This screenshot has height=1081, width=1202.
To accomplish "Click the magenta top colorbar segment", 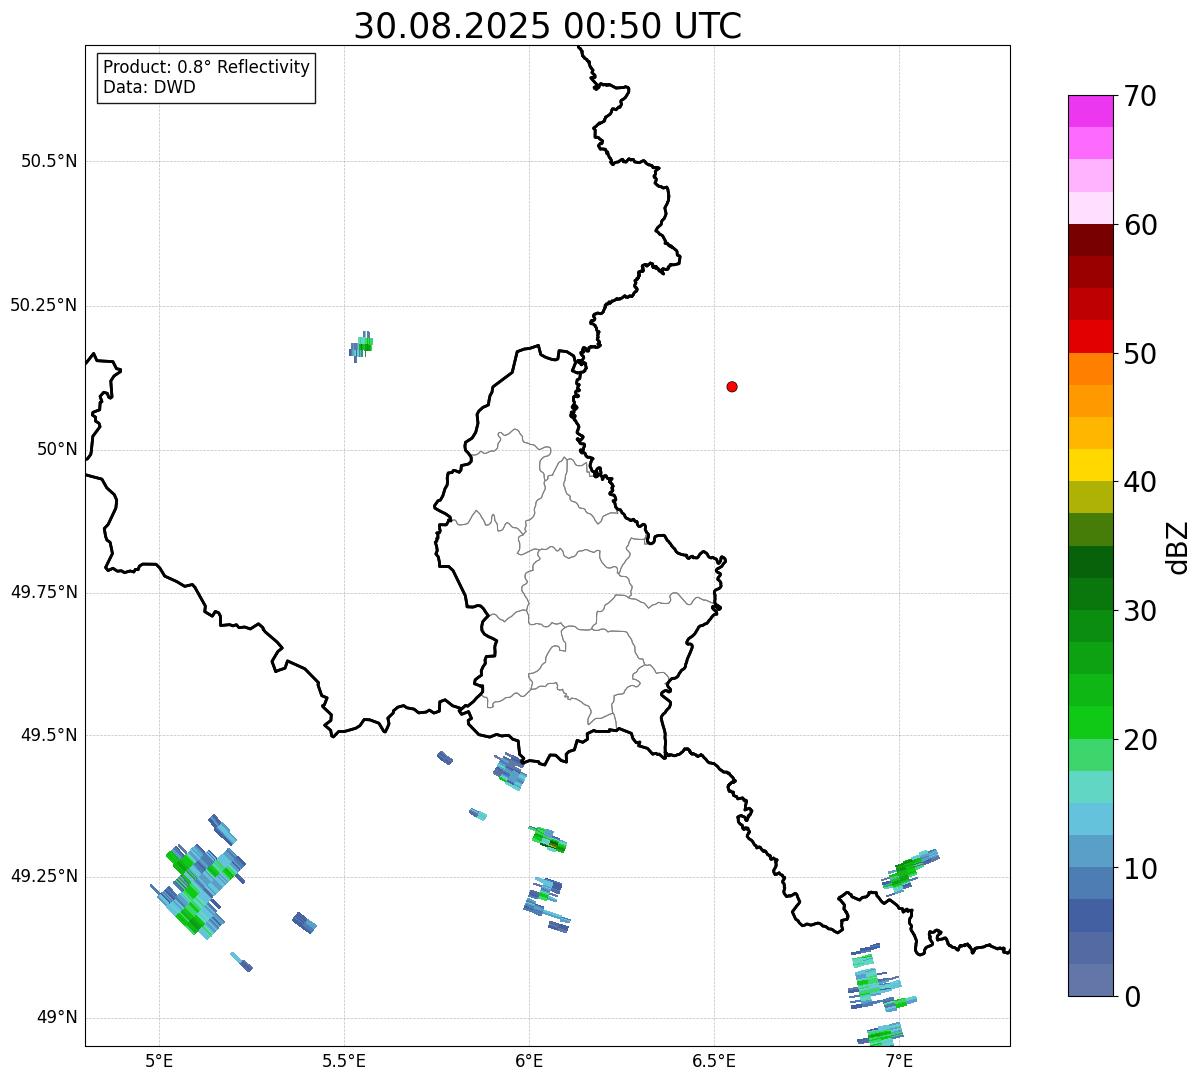I will [x=1090, y=111].
